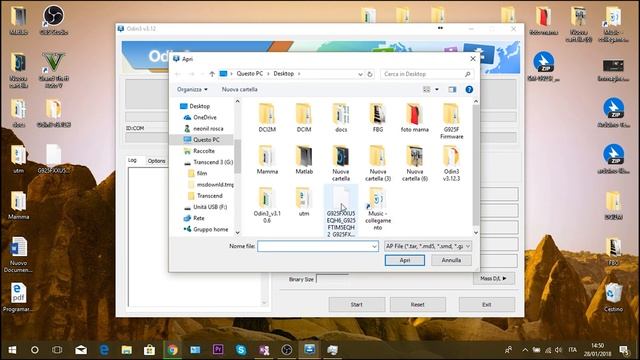Open the docs folder in file dialog
Viewport: 640px width, 360px height.
click(x=341, y=118)
